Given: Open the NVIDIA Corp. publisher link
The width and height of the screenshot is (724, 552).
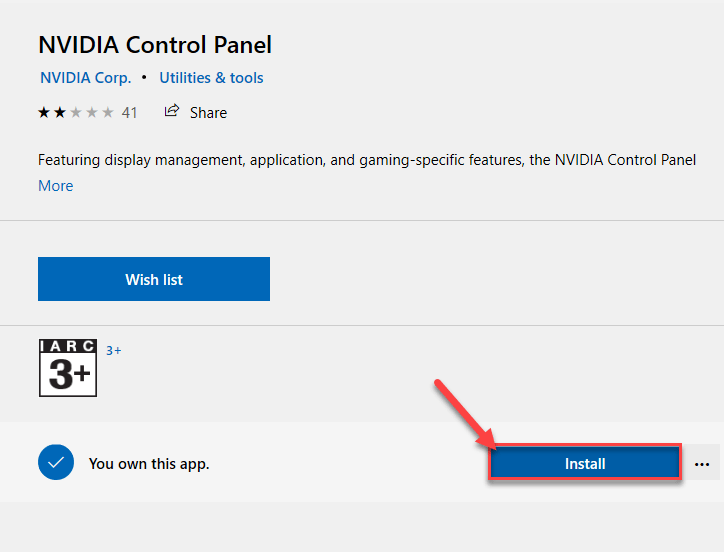Looking at the screenshot, I should 85,78.
